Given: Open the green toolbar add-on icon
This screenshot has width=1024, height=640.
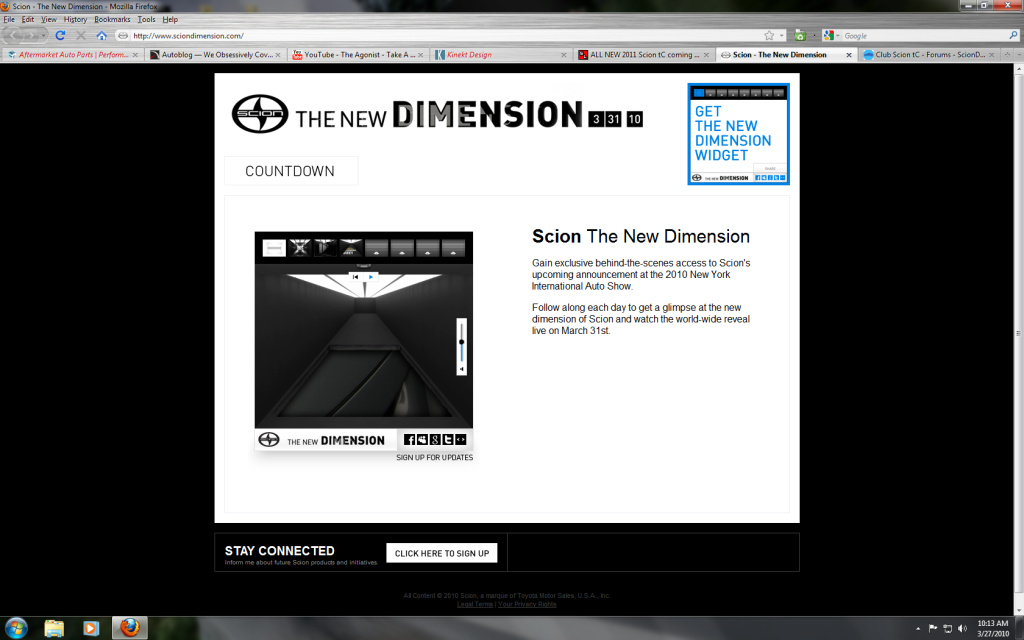Looking at the screenshot, I should 800,35.
